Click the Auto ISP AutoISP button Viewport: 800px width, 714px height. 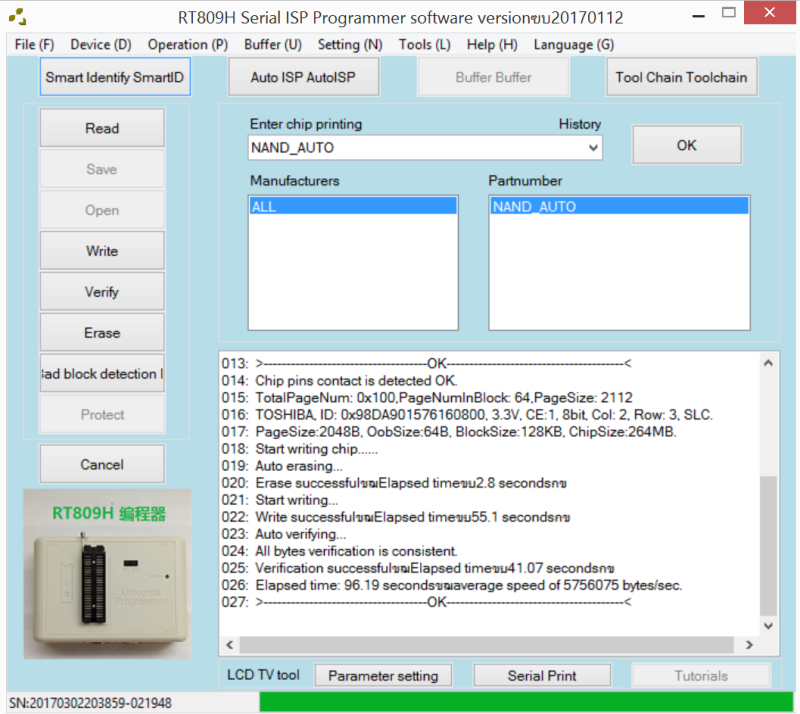305,76
